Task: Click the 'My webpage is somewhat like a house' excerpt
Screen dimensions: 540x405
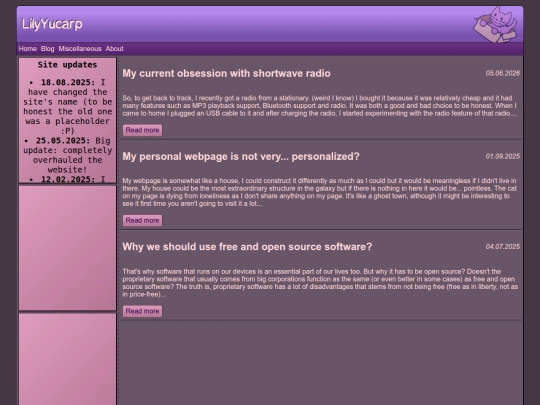Action: [x=320, y=192]
